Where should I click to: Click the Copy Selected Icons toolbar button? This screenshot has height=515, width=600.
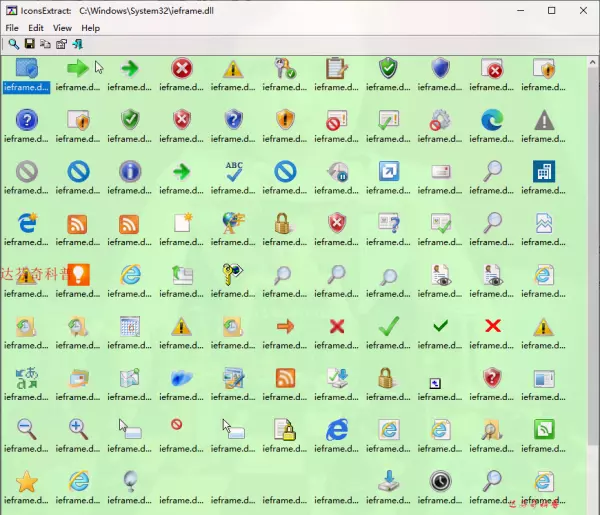point(45,44)
